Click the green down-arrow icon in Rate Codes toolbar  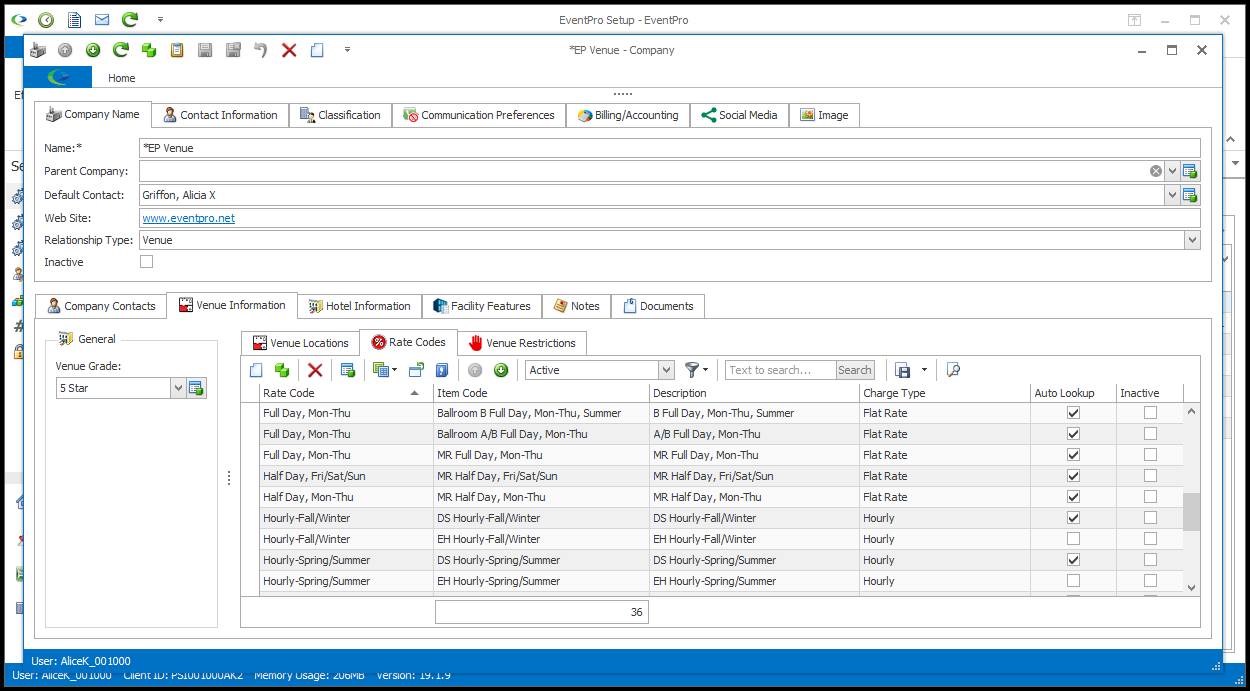point(501,370)
